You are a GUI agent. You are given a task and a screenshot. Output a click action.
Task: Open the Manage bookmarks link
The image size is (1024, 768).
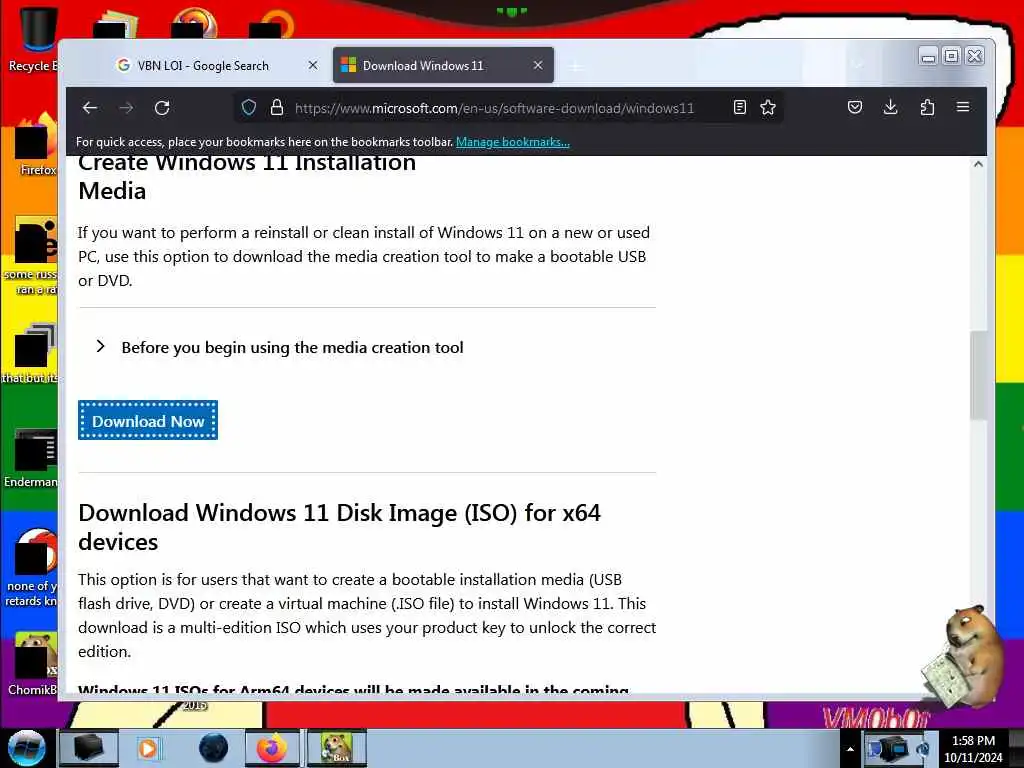pyautogui.click(x=513, y=142)
